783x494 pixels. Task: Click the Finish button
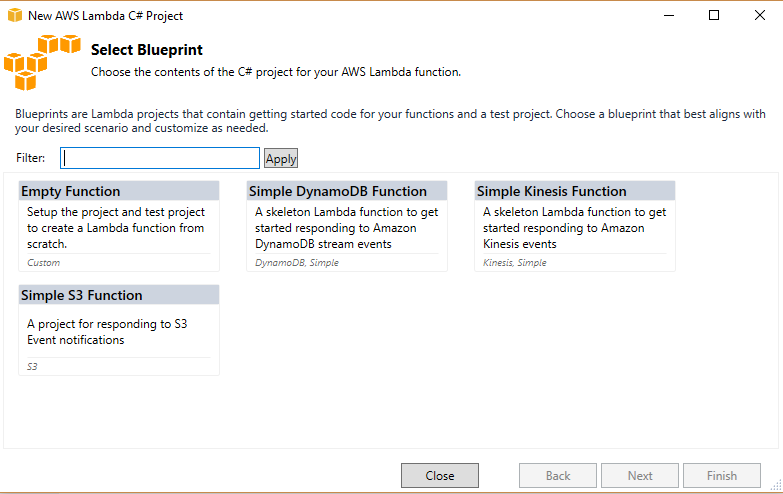722,476
